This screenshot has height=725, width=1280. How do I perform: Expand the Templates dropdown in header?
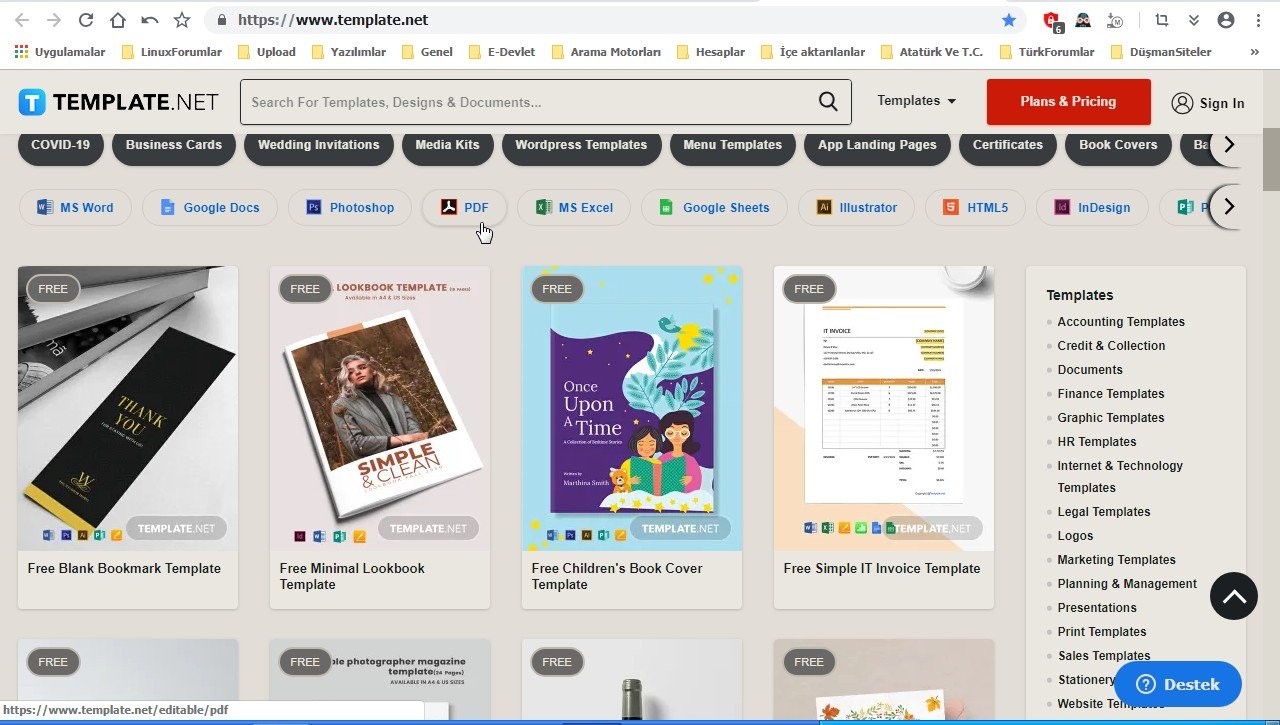tap(917, 101)
